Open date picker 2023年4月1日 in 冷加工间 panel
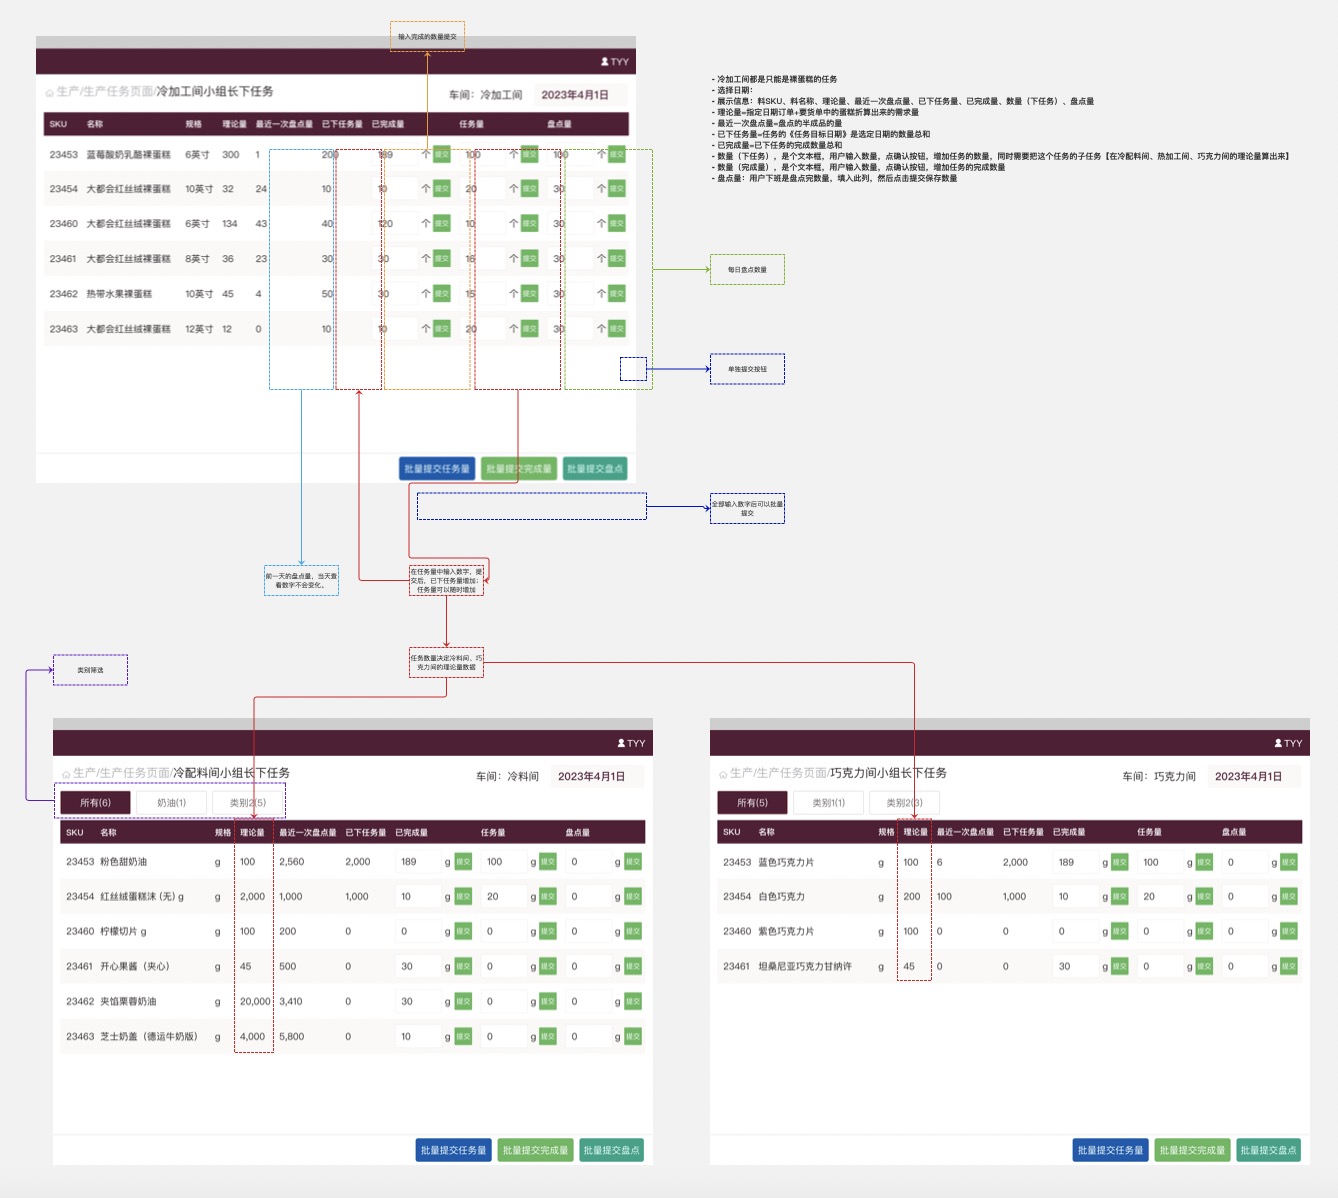 point(580,95)
